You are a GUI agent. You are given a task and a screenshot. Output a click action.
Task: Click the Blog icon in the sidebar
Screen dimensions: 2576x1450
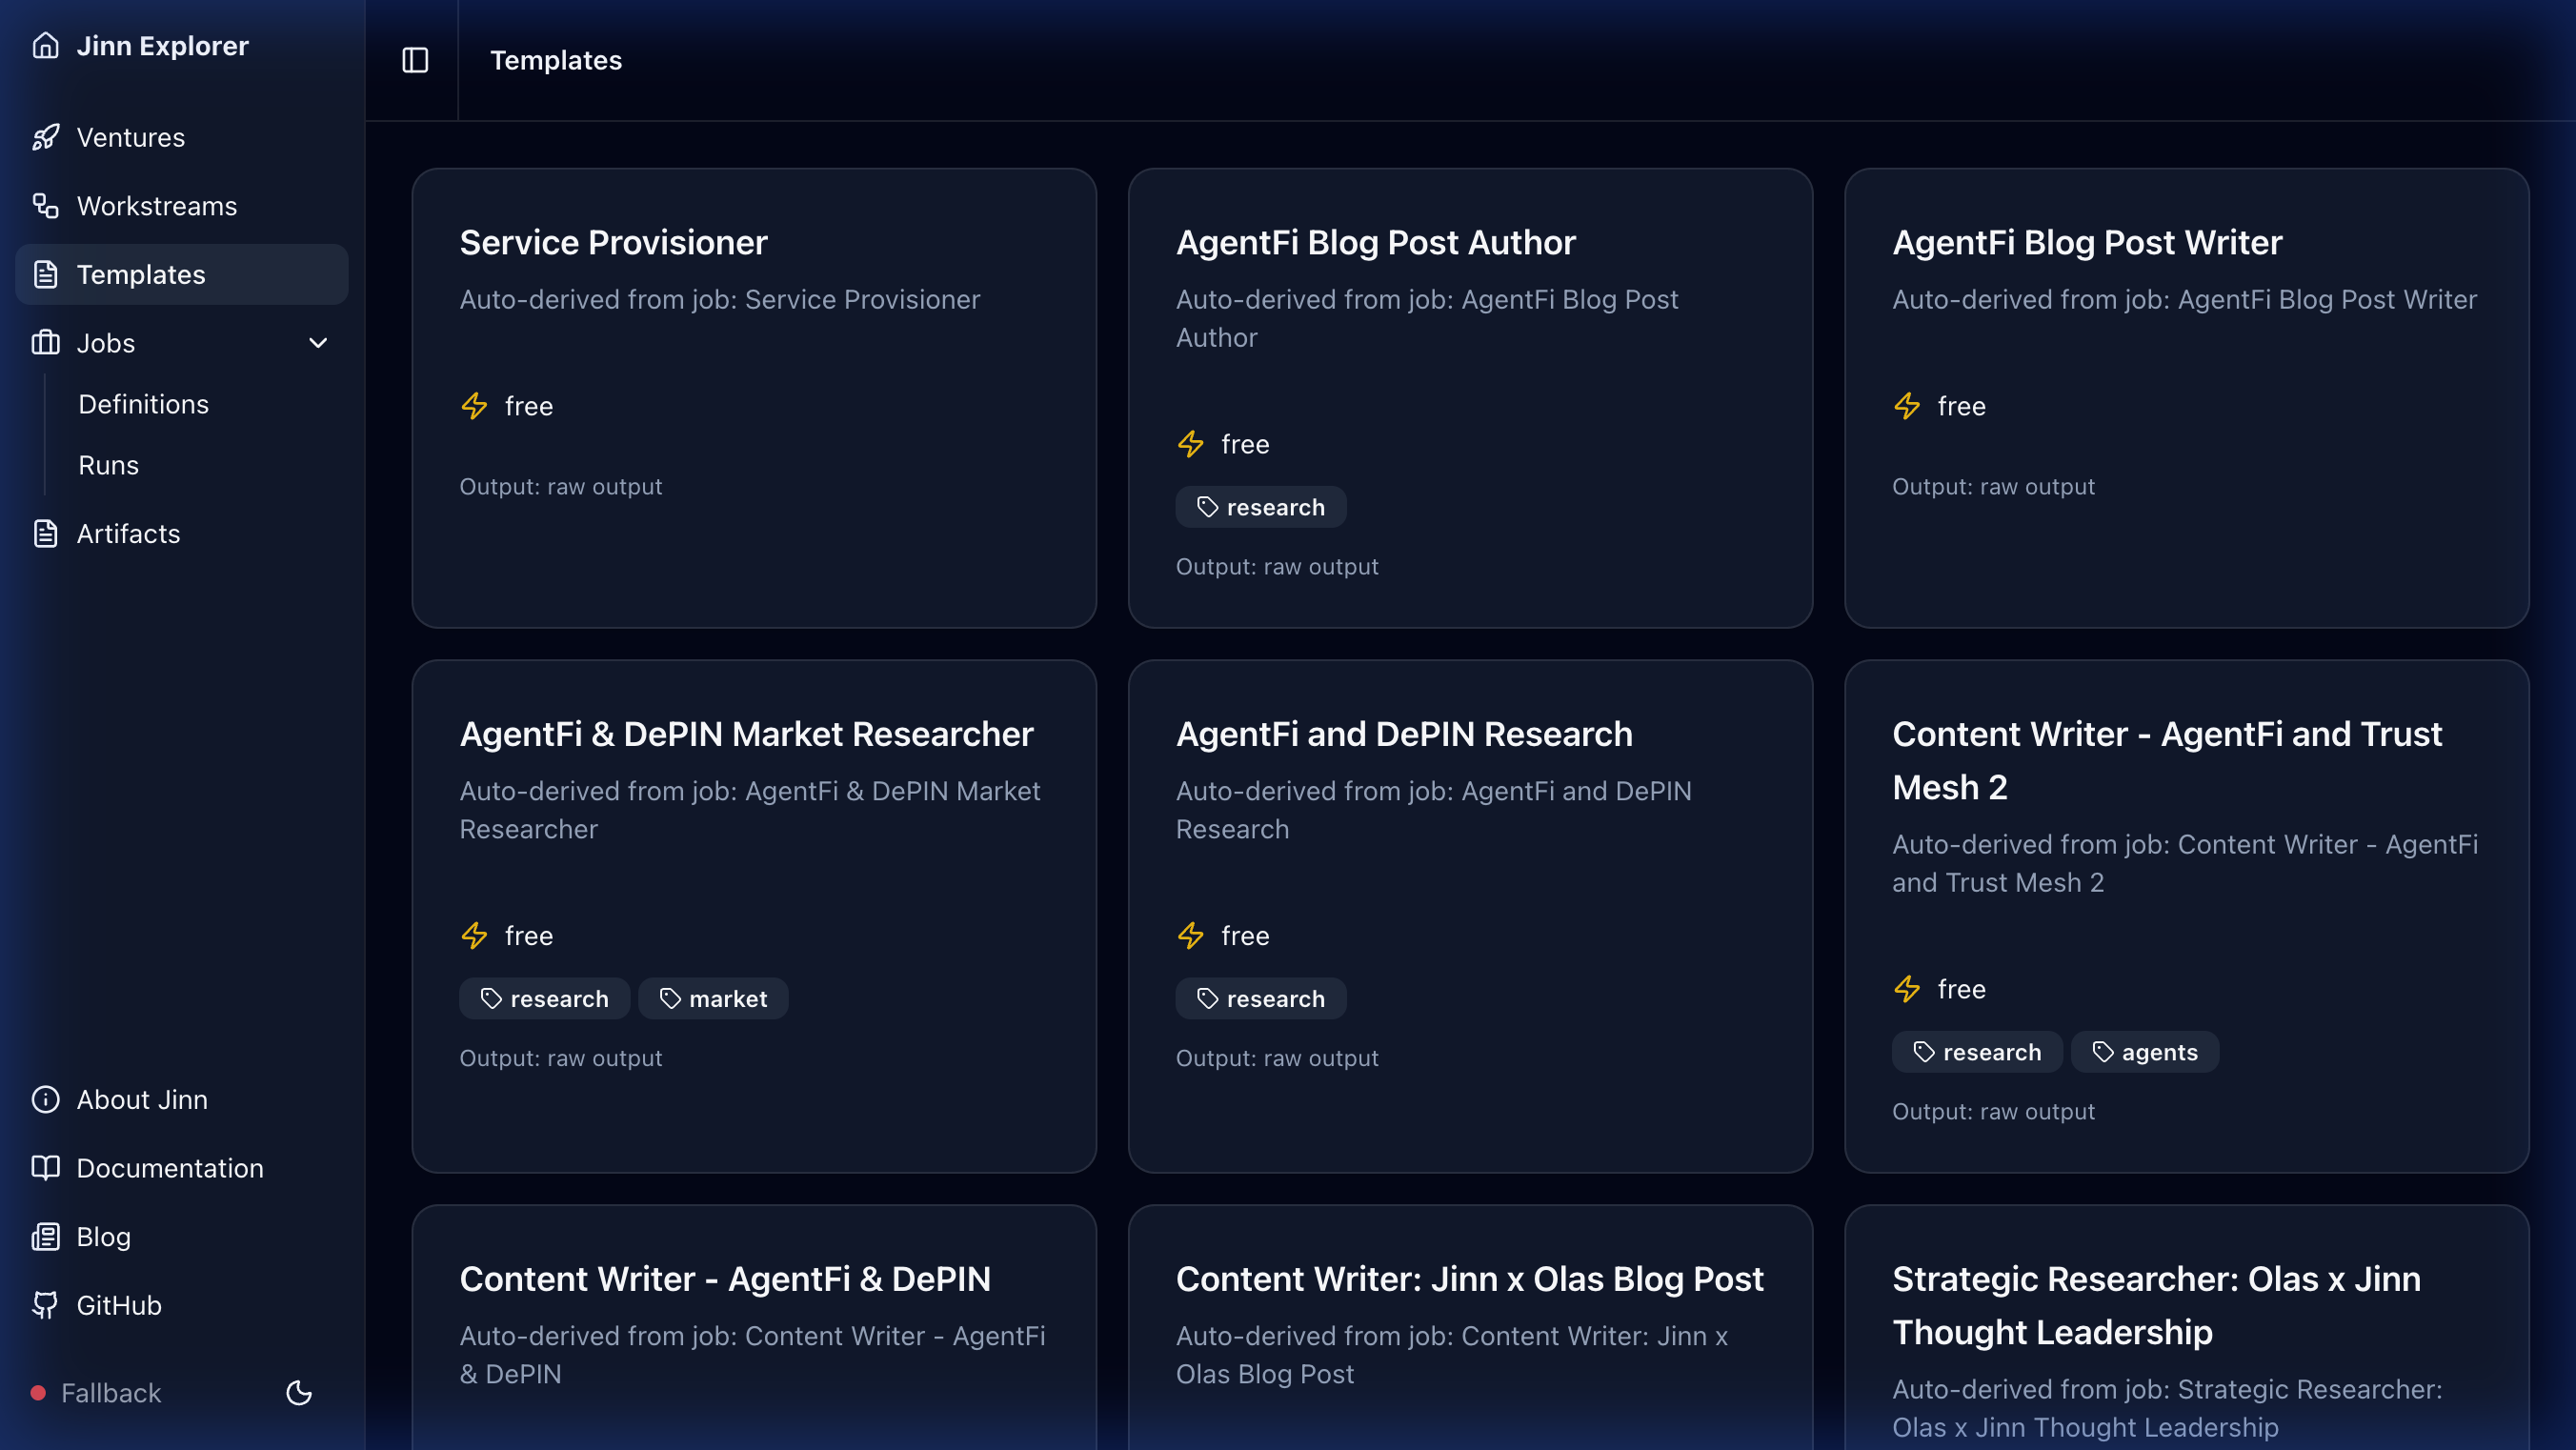[x=46, y=1236]
